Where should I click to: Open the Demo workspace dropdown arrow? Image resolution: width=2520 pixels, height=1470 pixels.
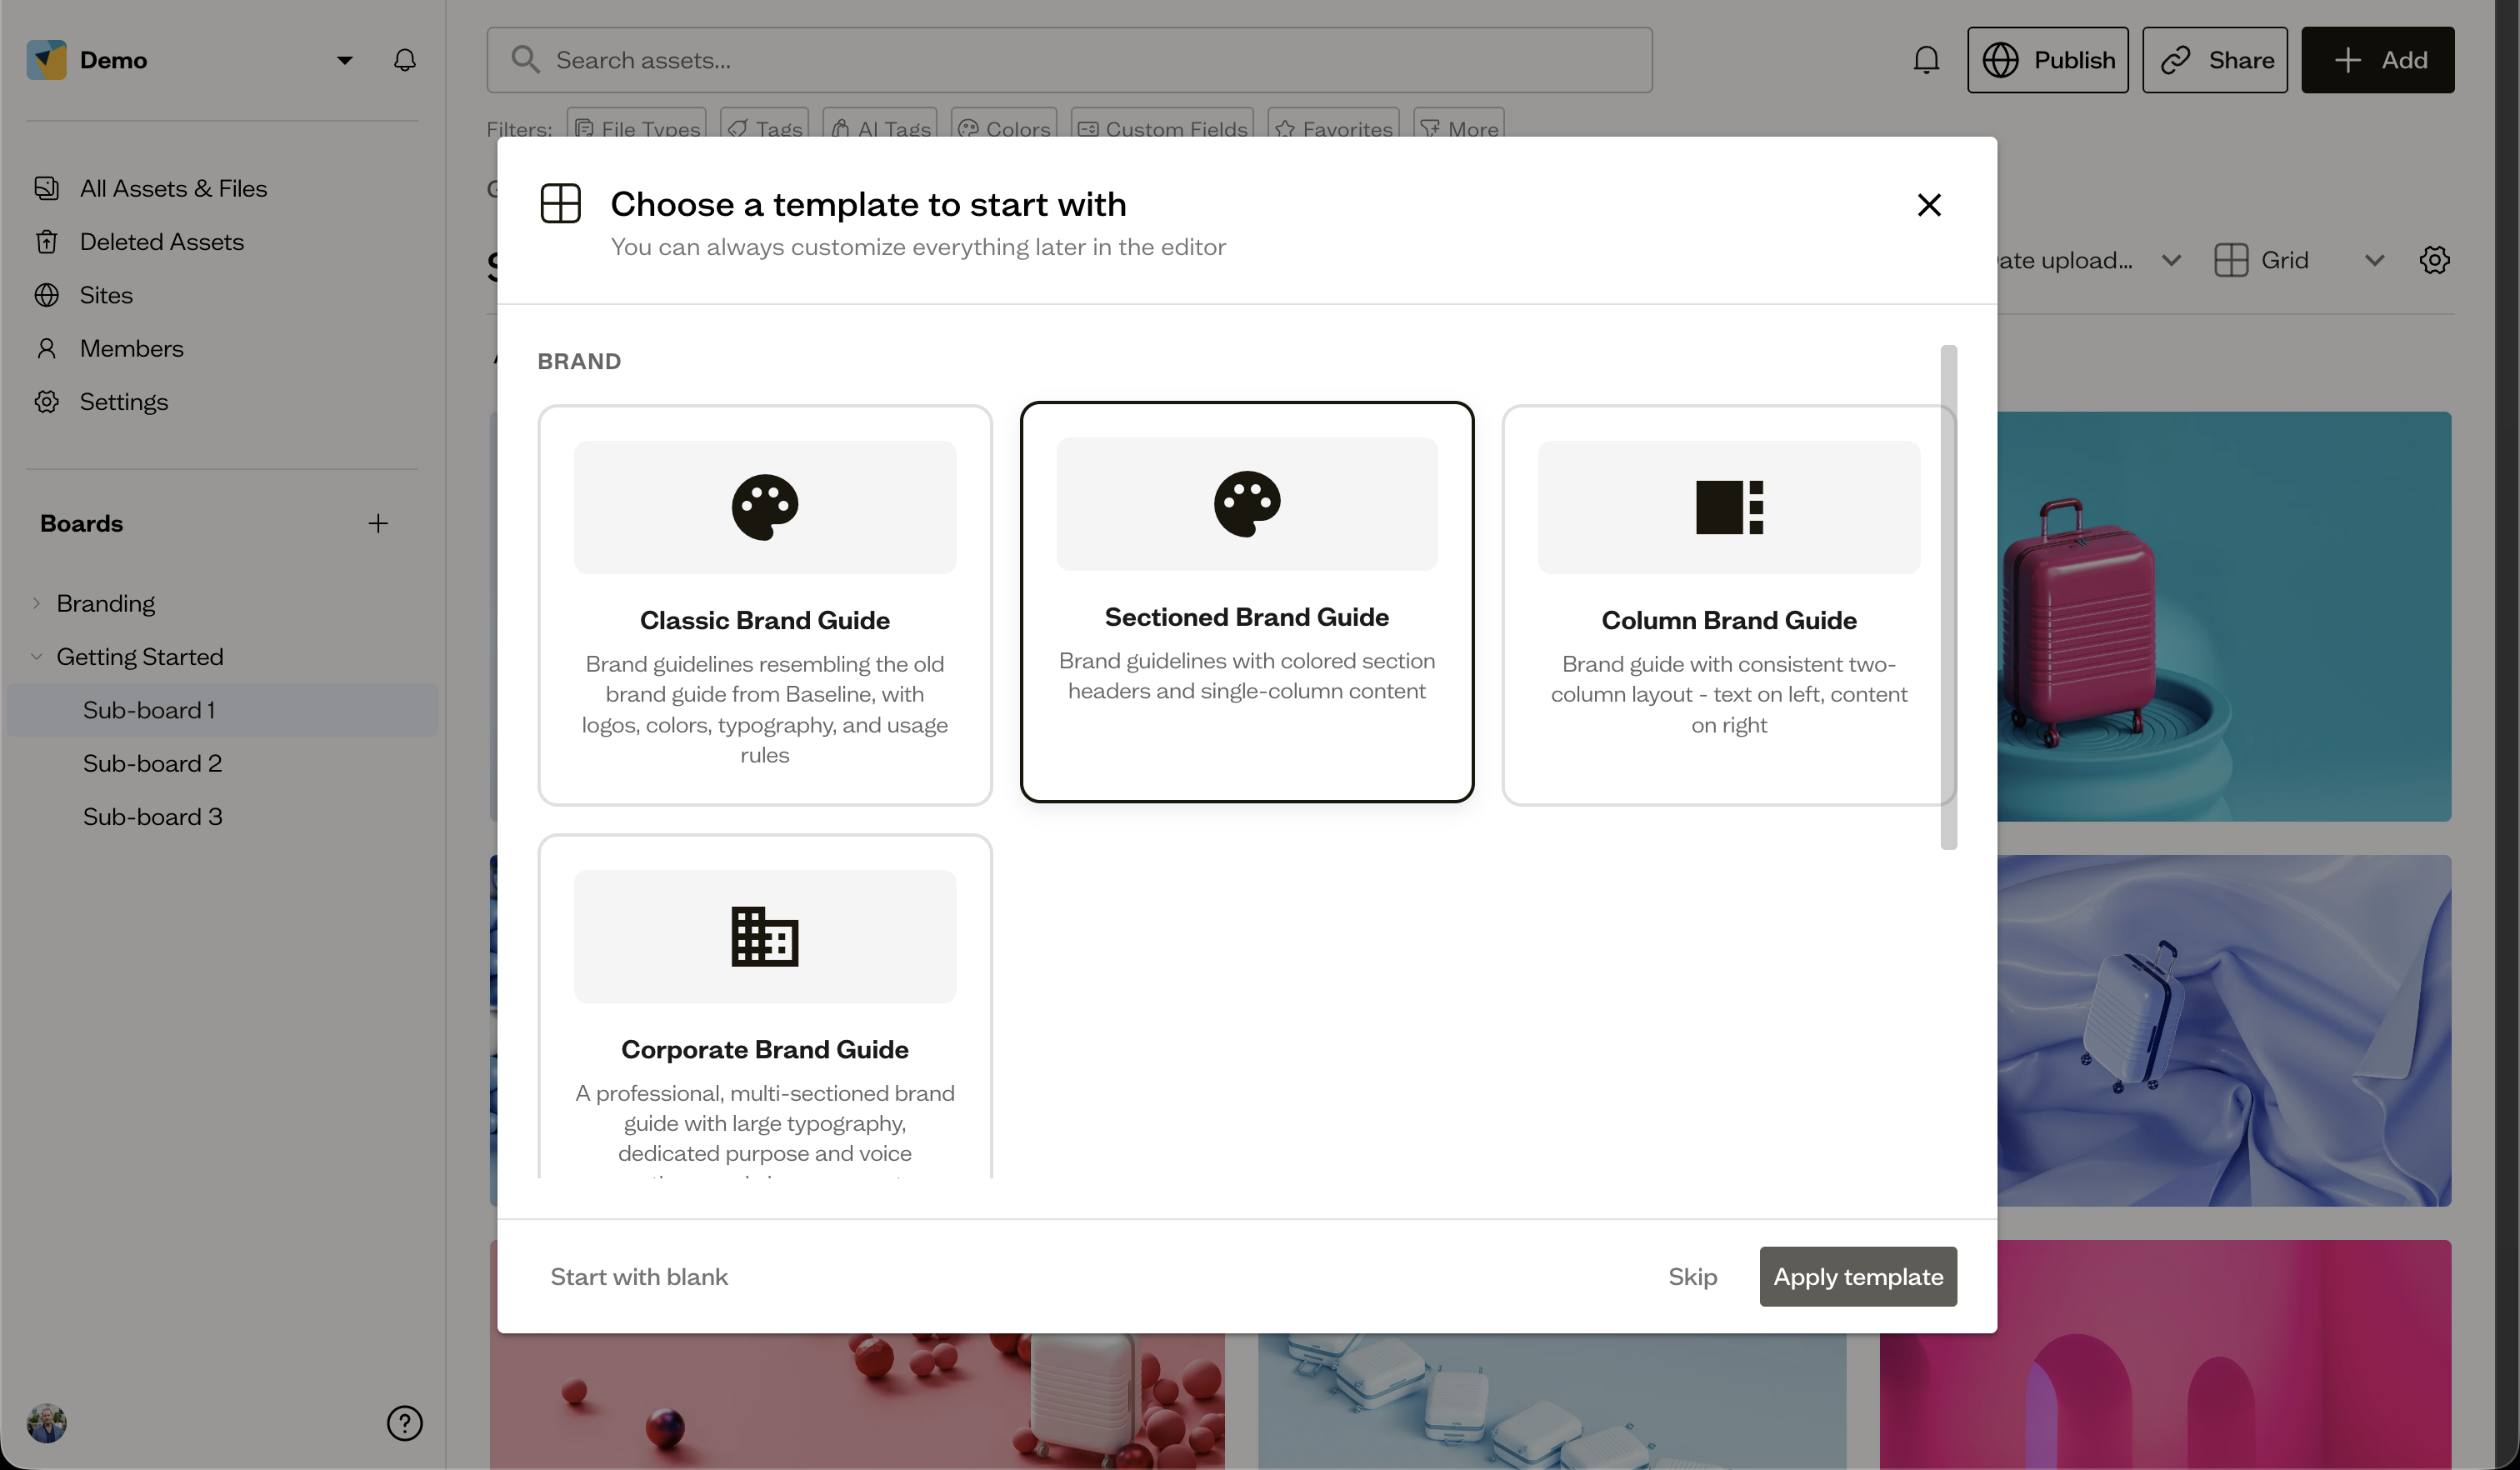(344, 60)
